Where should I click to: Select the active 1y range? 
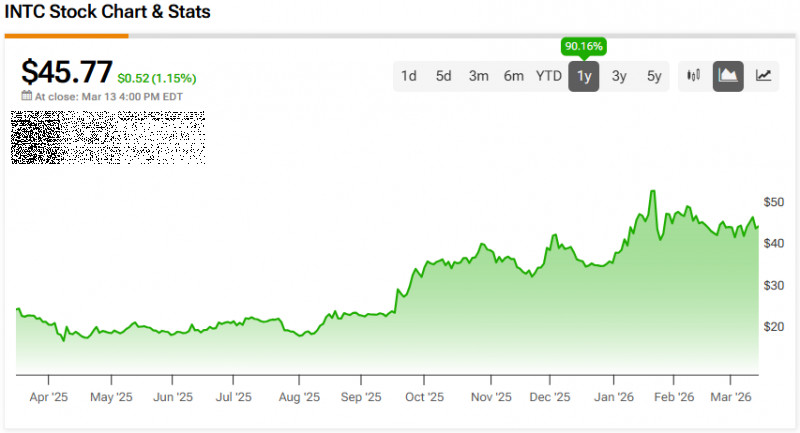pos(584,76)
